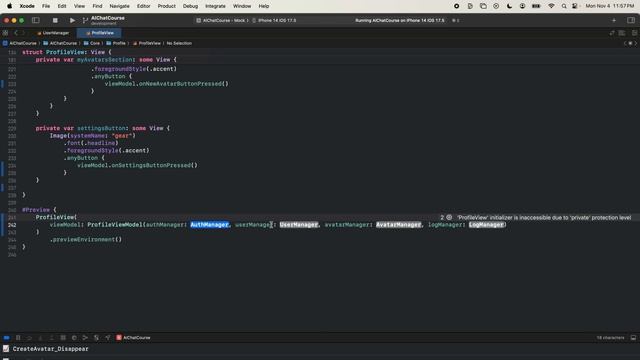Open the Apple menu
640x360 pixels.
pyautogui.click(x=9, y=6)
